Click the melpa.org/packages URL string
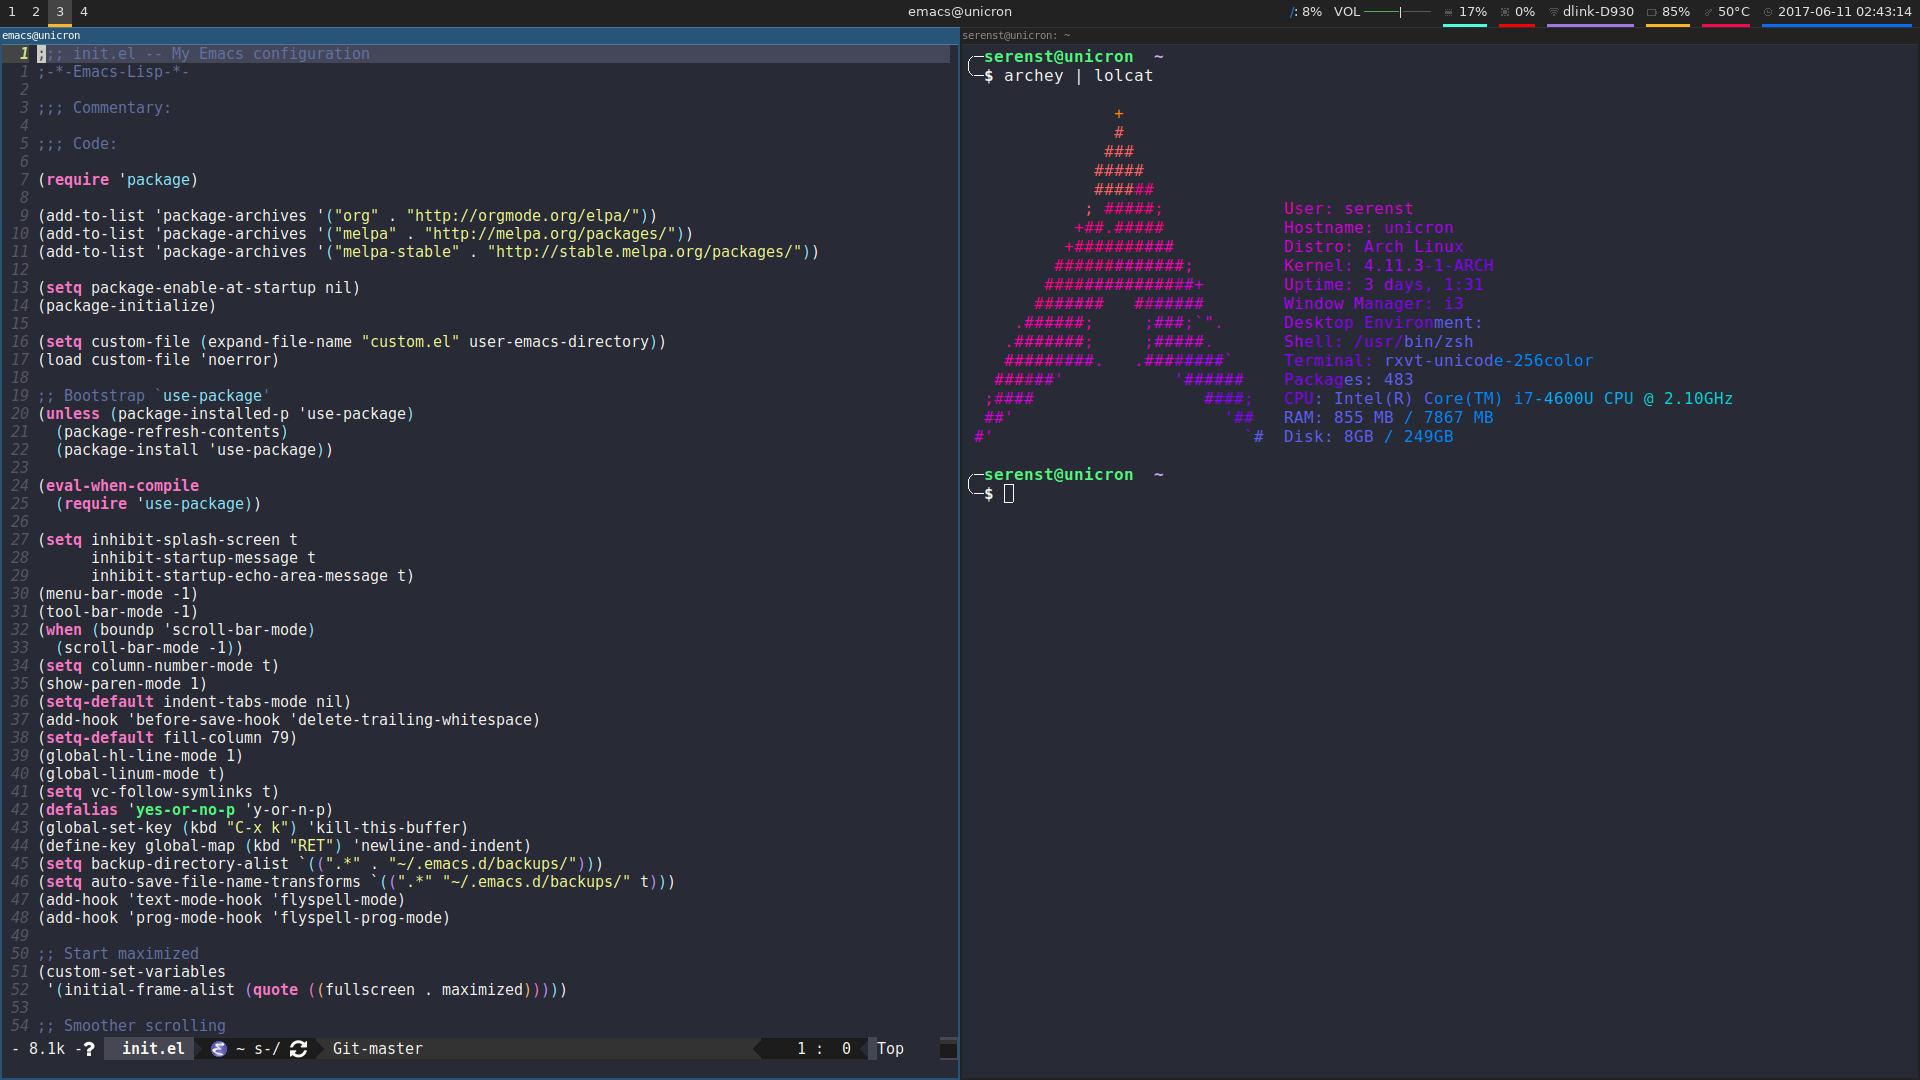Image resolution: width=1920 pixels, height=1080 pixels. [550, 234]
